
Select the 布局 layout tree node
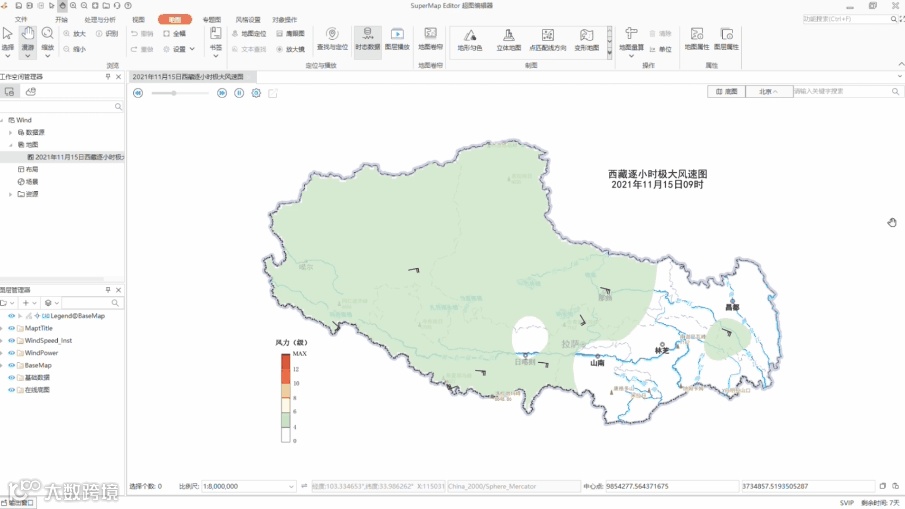point(28,169)
